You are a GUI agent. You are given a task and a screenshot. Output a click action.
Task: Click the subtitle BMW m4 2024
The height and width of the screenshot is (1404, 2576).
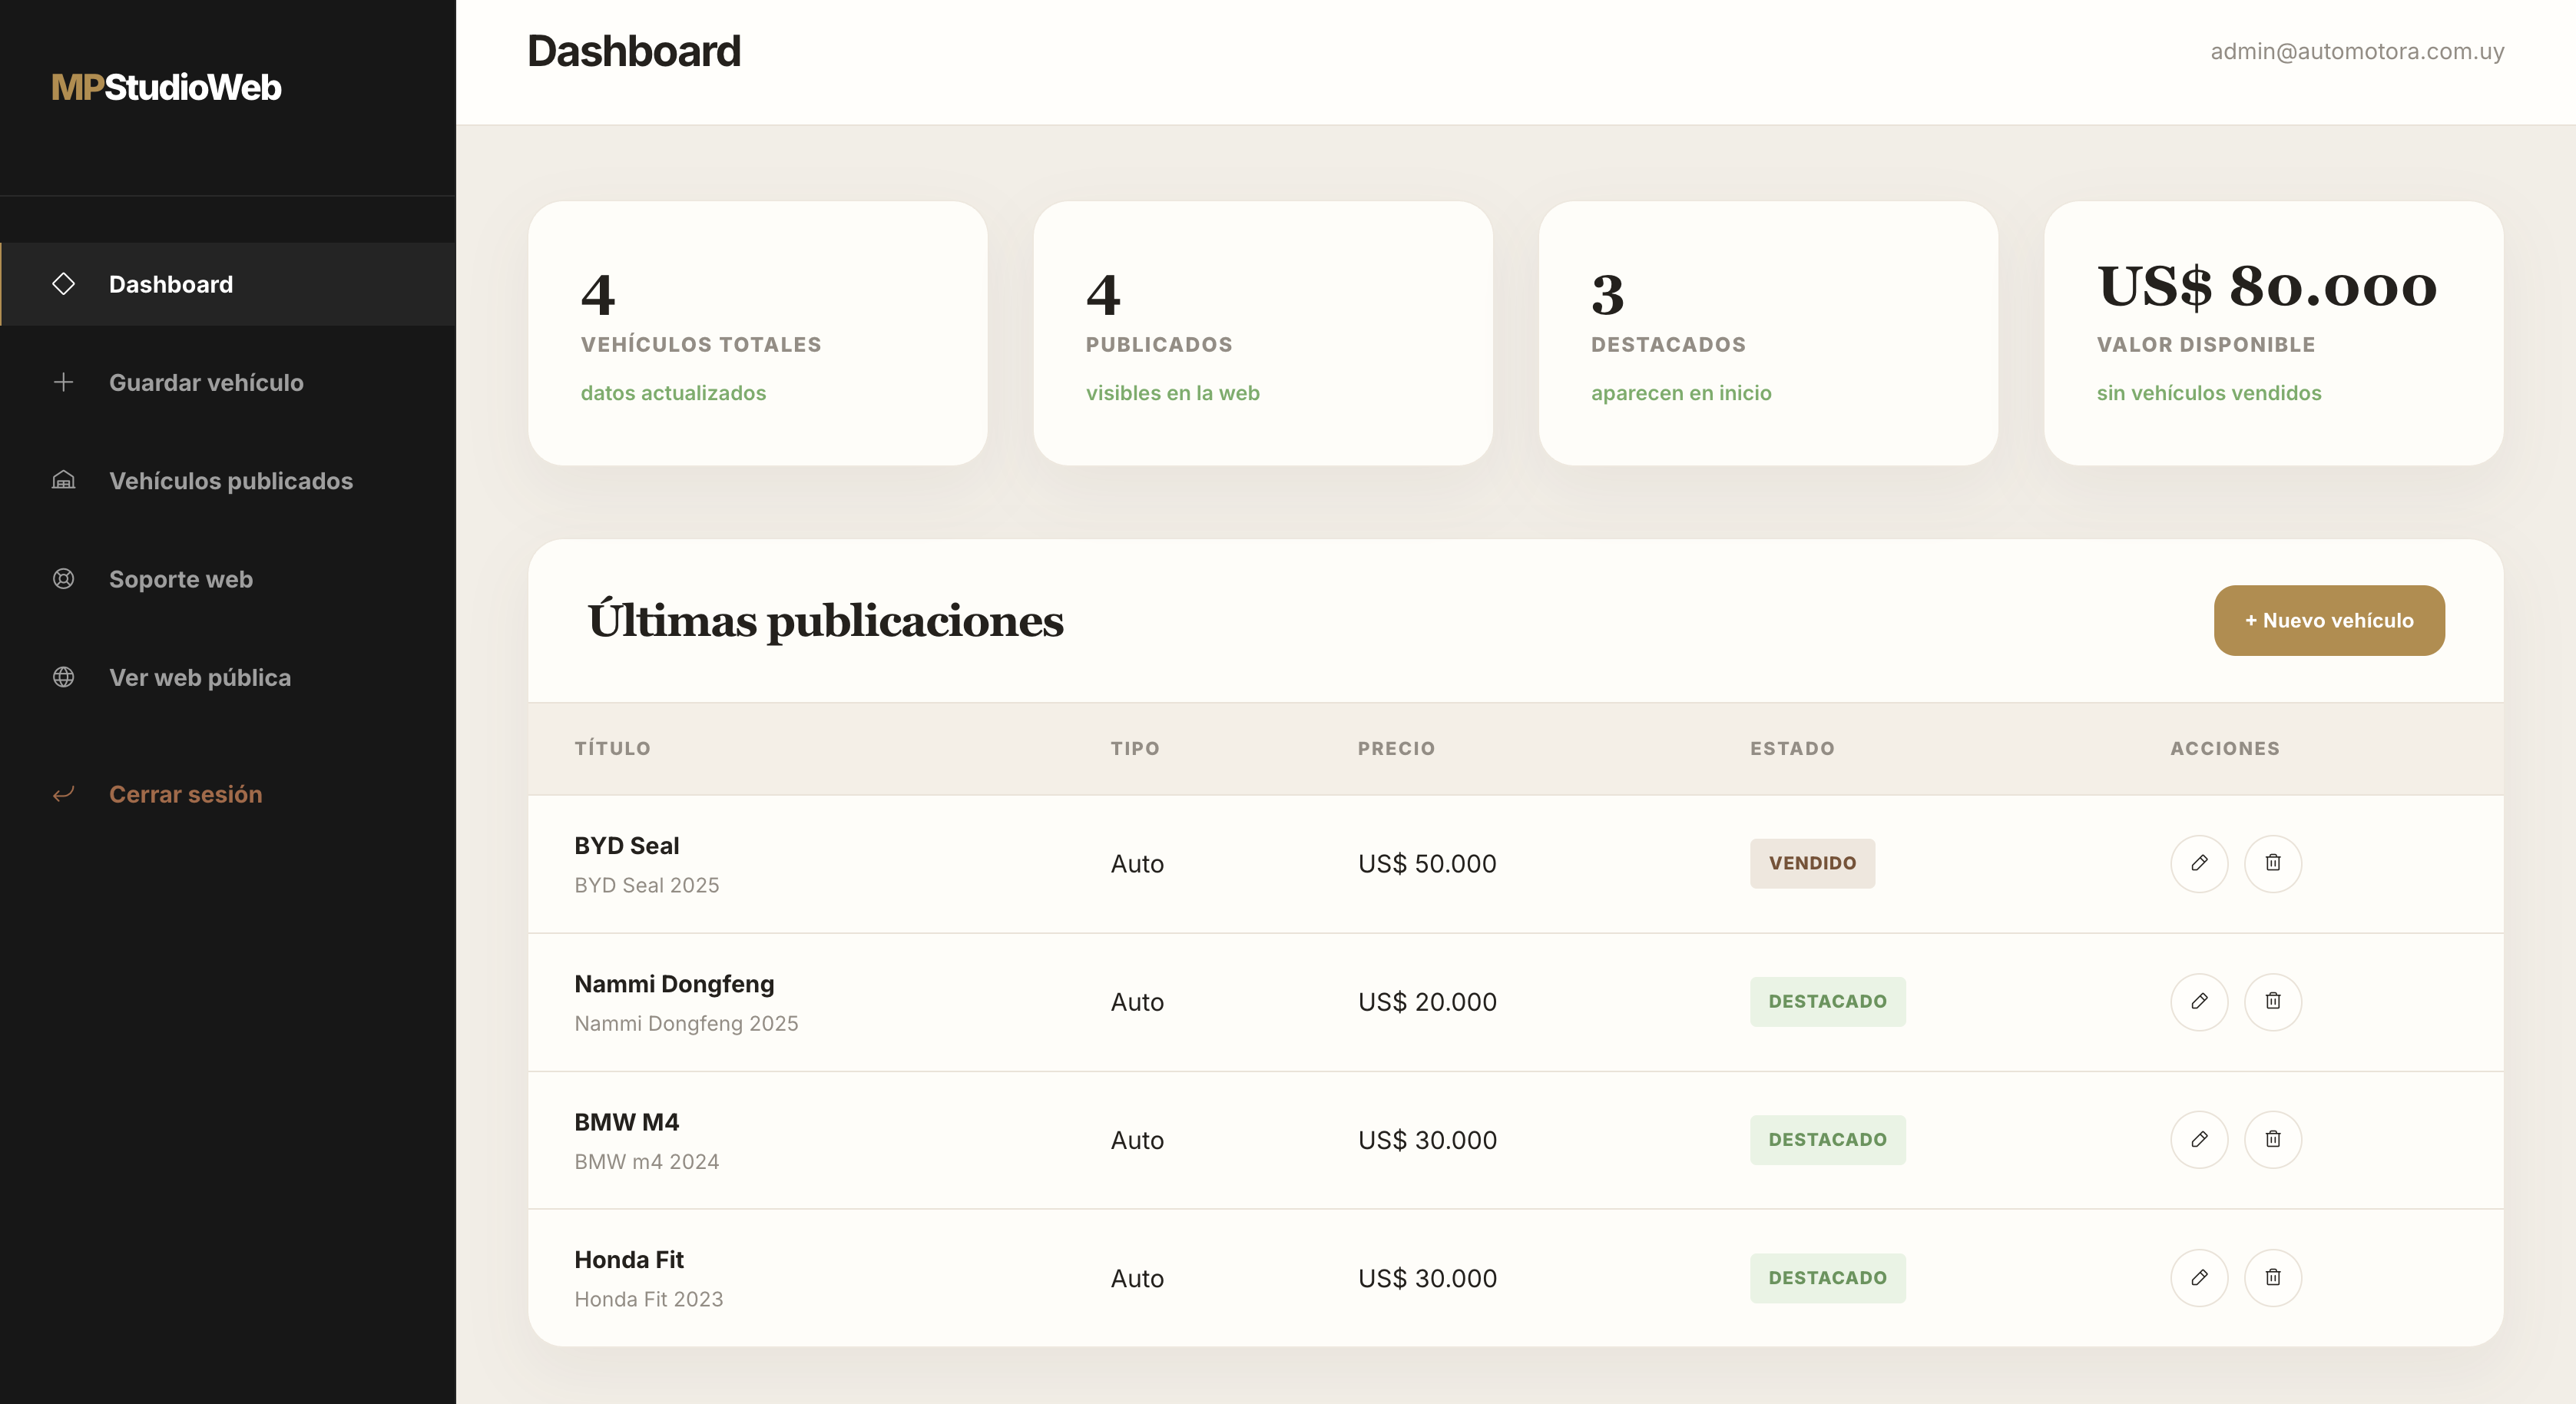[647, 1161]
